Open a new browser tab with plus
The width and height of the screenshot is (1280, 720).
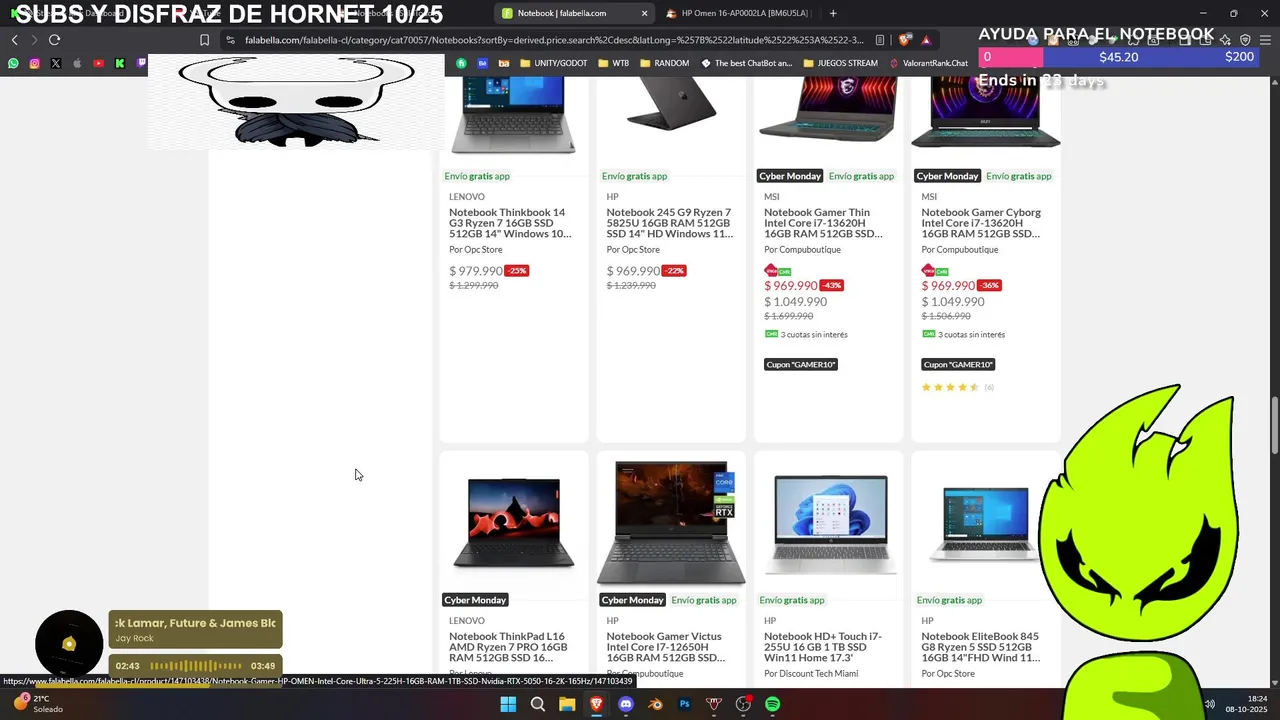point(833,13)
